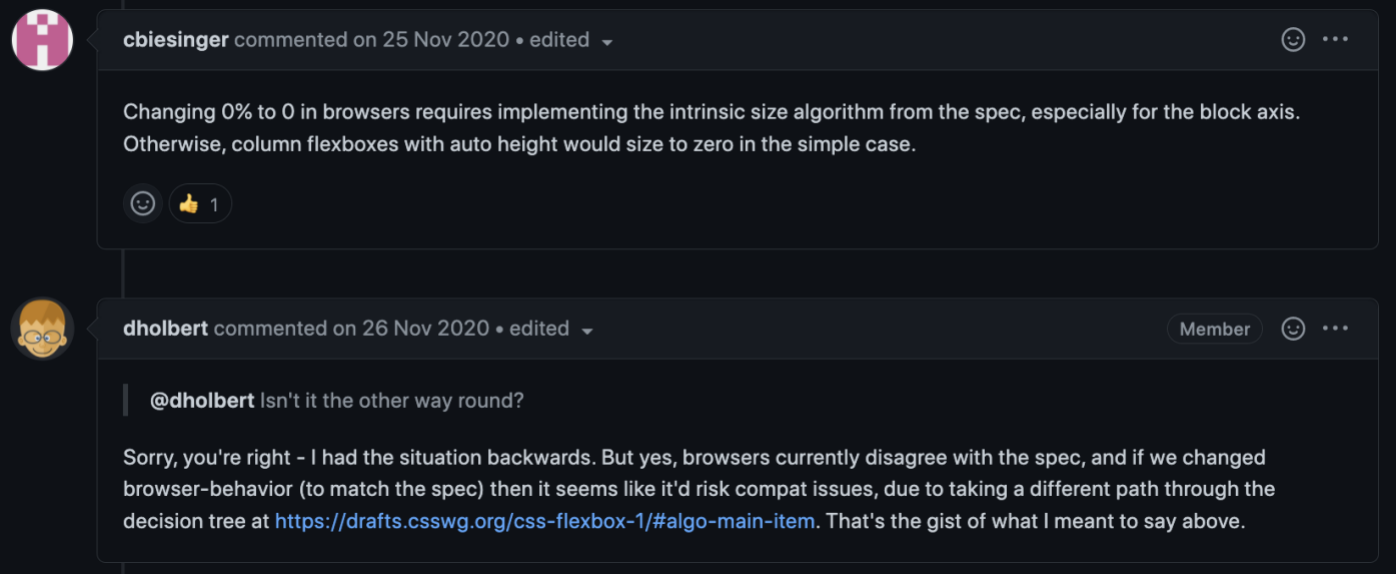
Task: Open emoji reaction picker on dholbert's comment
Action: [x=1293, y=328]
